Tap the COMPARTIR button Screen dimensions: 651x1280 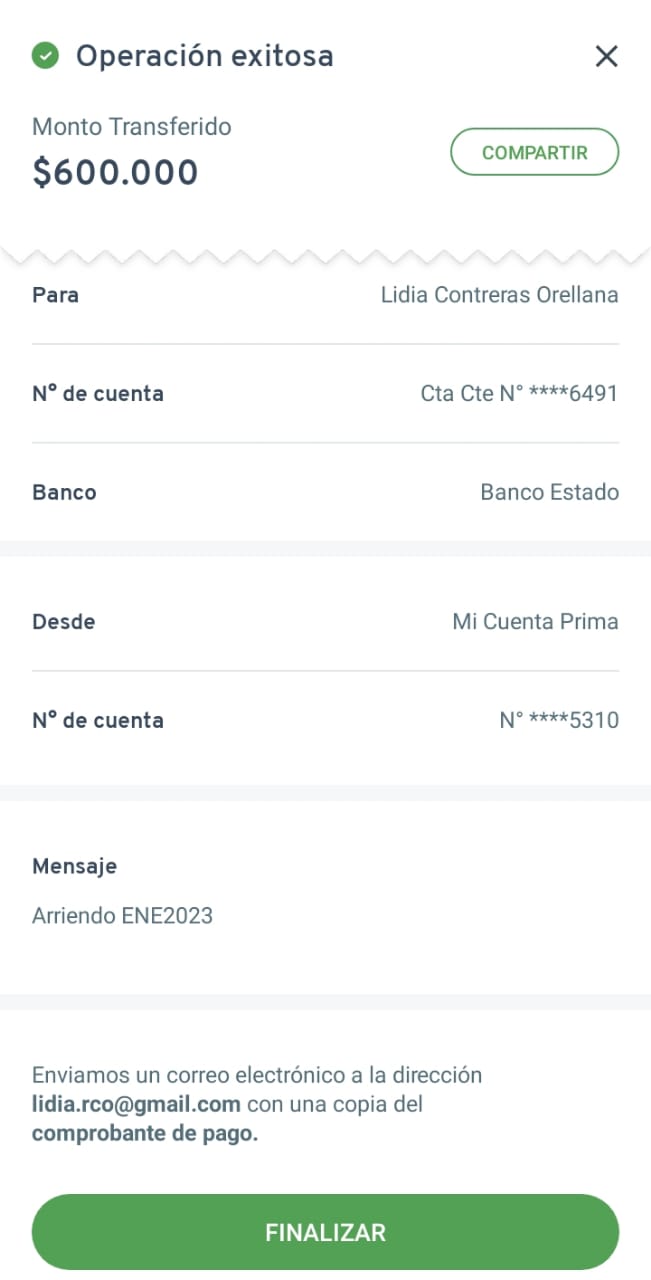click(534, 153)
